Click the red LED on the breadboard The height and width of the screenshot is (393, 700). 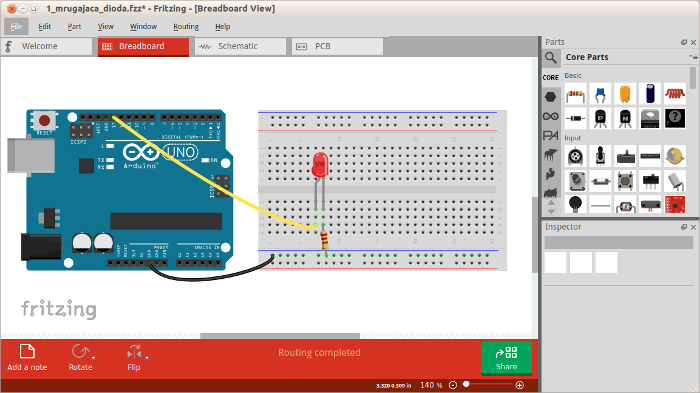pyautogui.click(x=320, y=165)
